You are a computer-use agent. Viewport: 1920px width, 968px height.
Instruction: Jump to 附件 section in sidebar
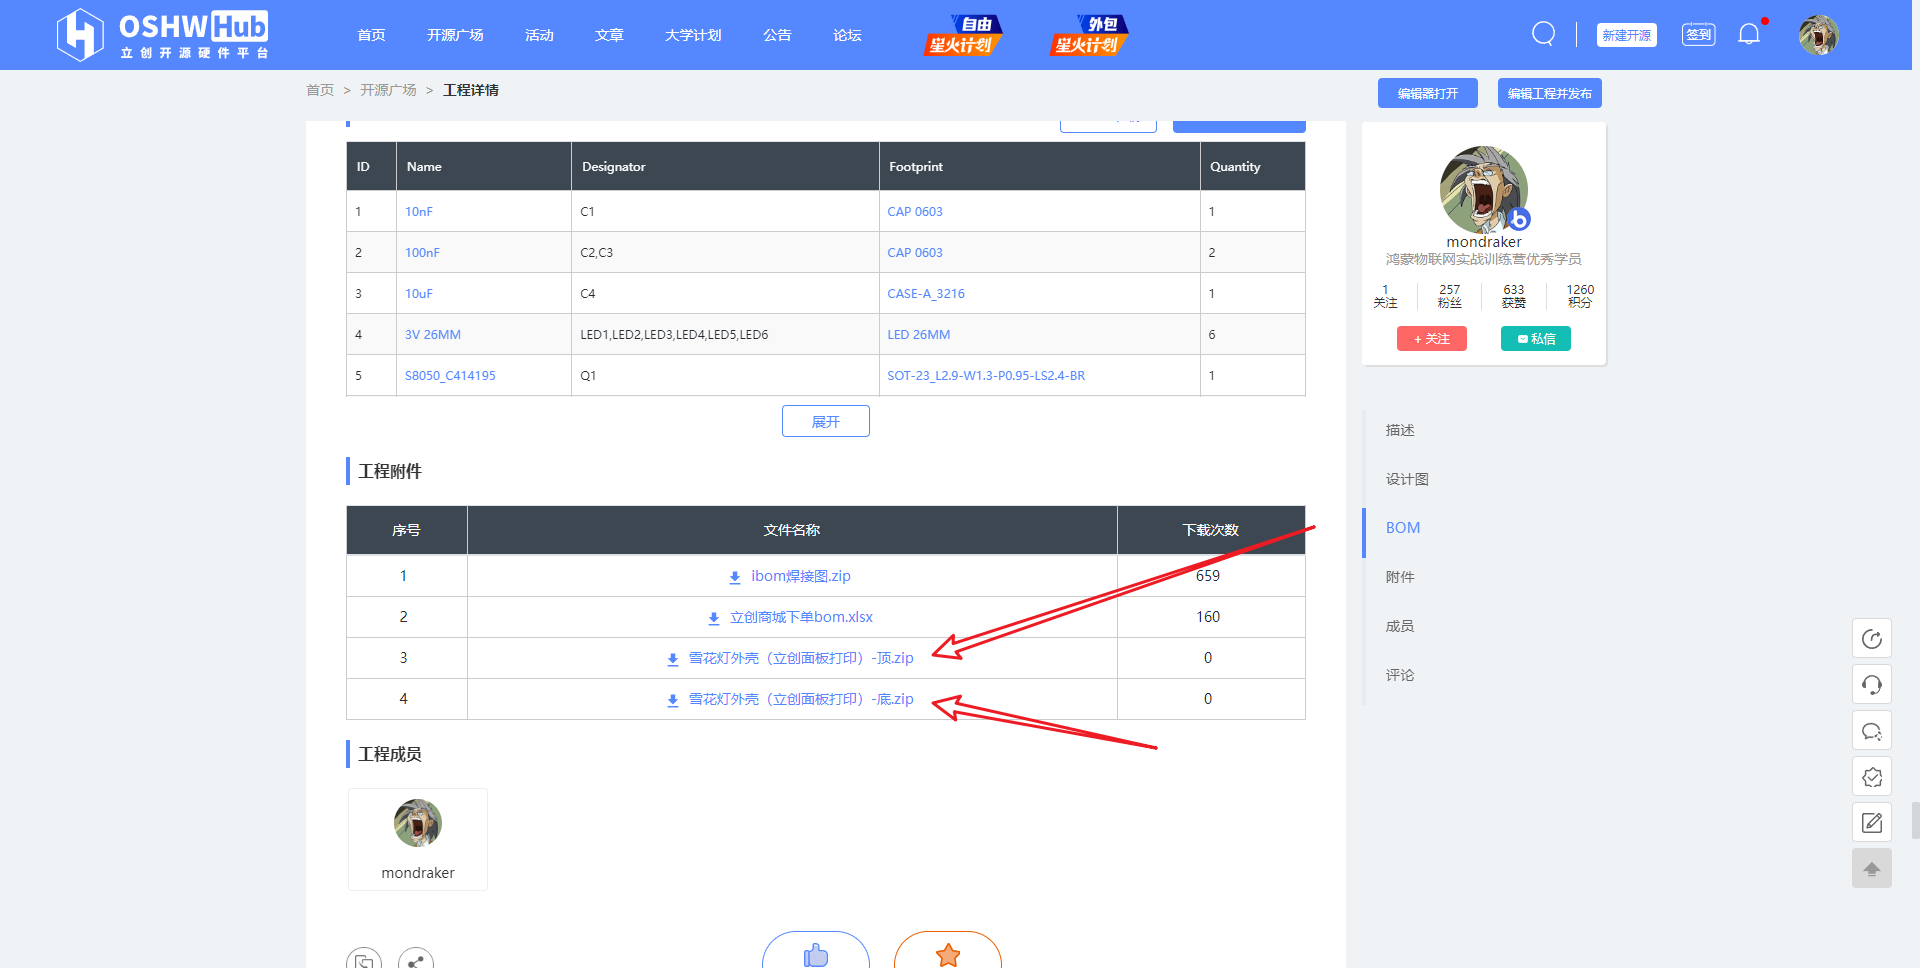[x=1400, y=577]
